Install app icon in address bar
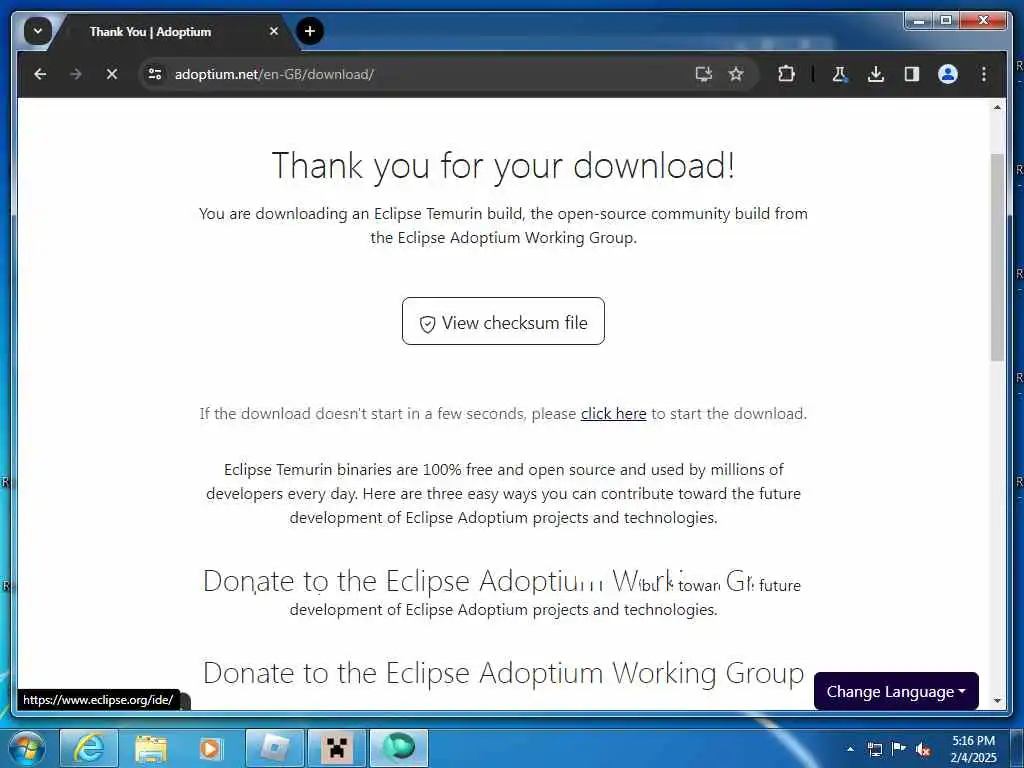Screen dimensions: 1024x768 pyautogui.click(x=703, y=74)
